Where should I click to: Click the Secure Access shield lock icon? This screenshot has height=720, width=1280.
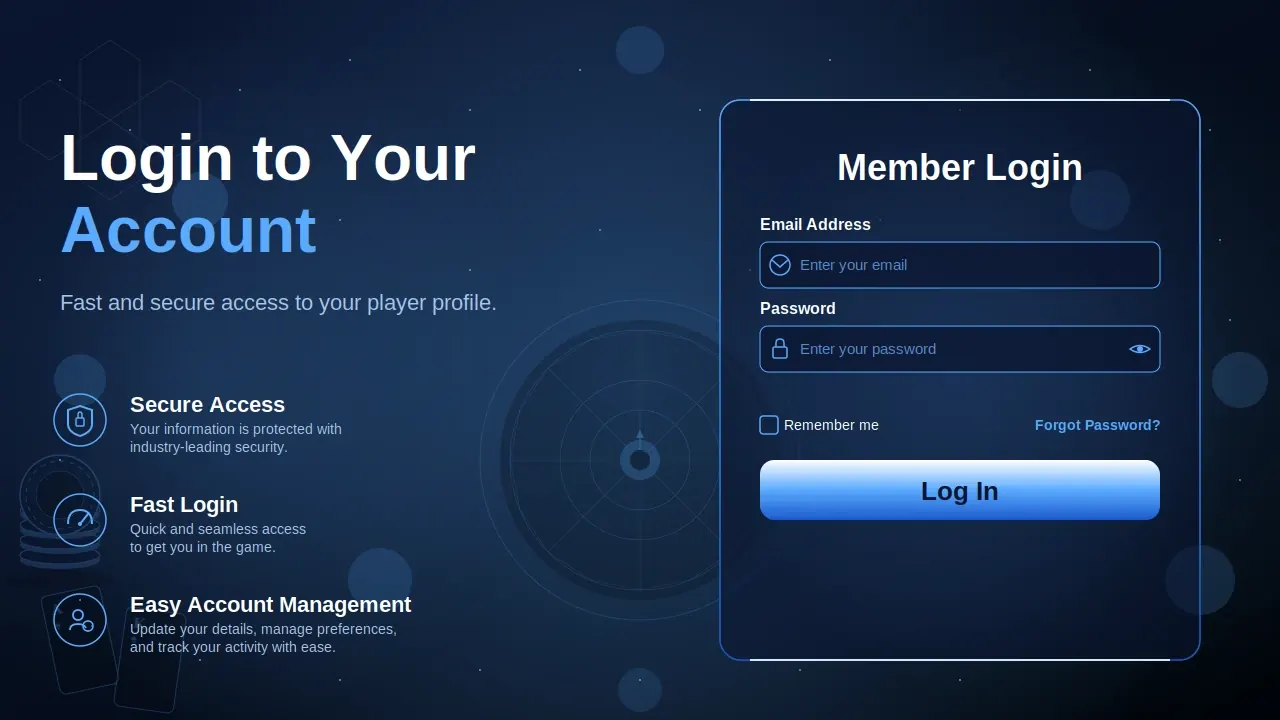80,420
